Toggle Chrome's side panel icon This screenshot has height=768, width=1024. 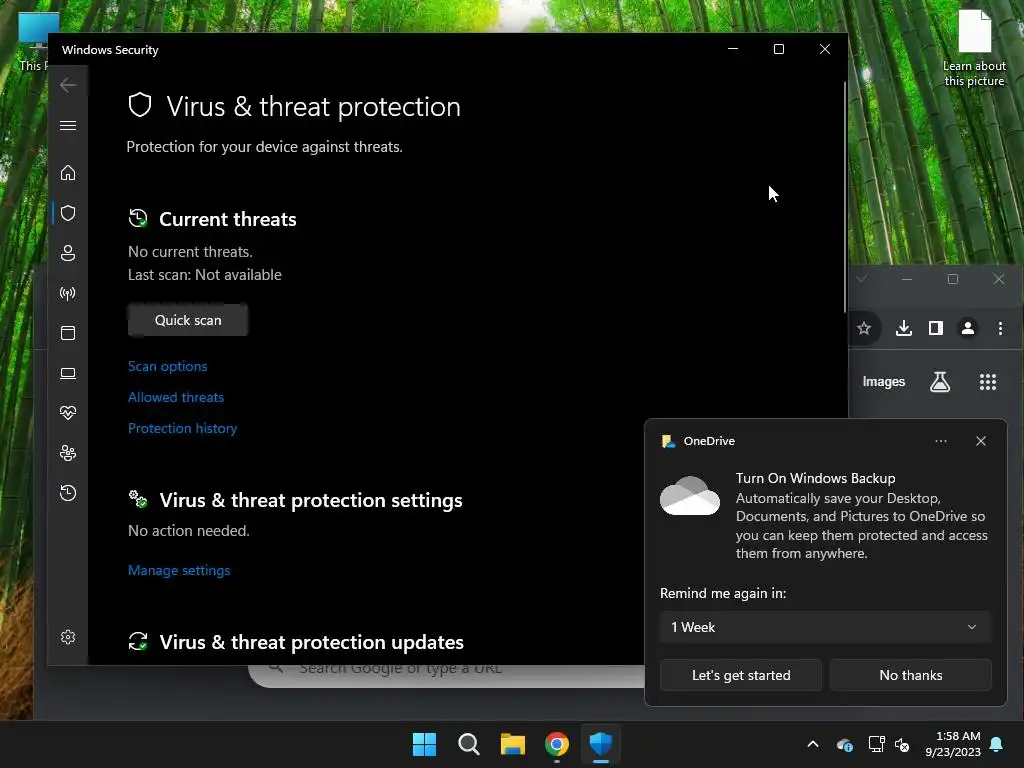click(936, 328)
